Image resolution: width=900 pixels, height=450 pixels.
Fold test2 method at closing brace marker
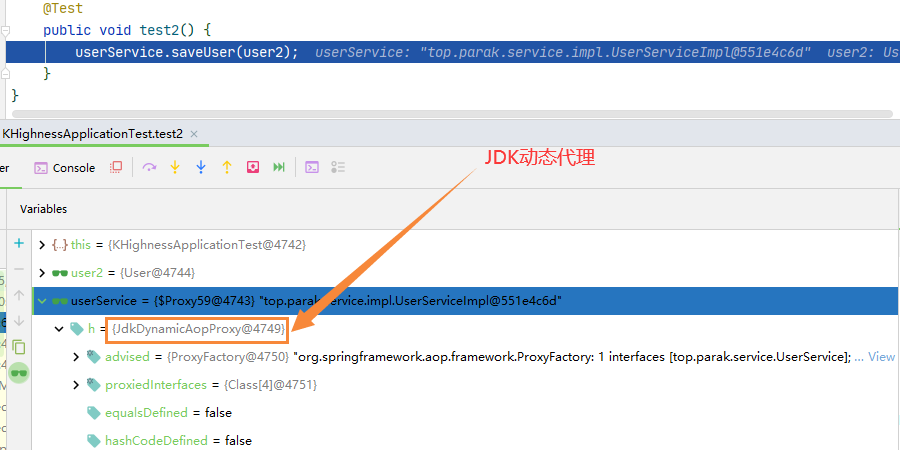[5, 73]
